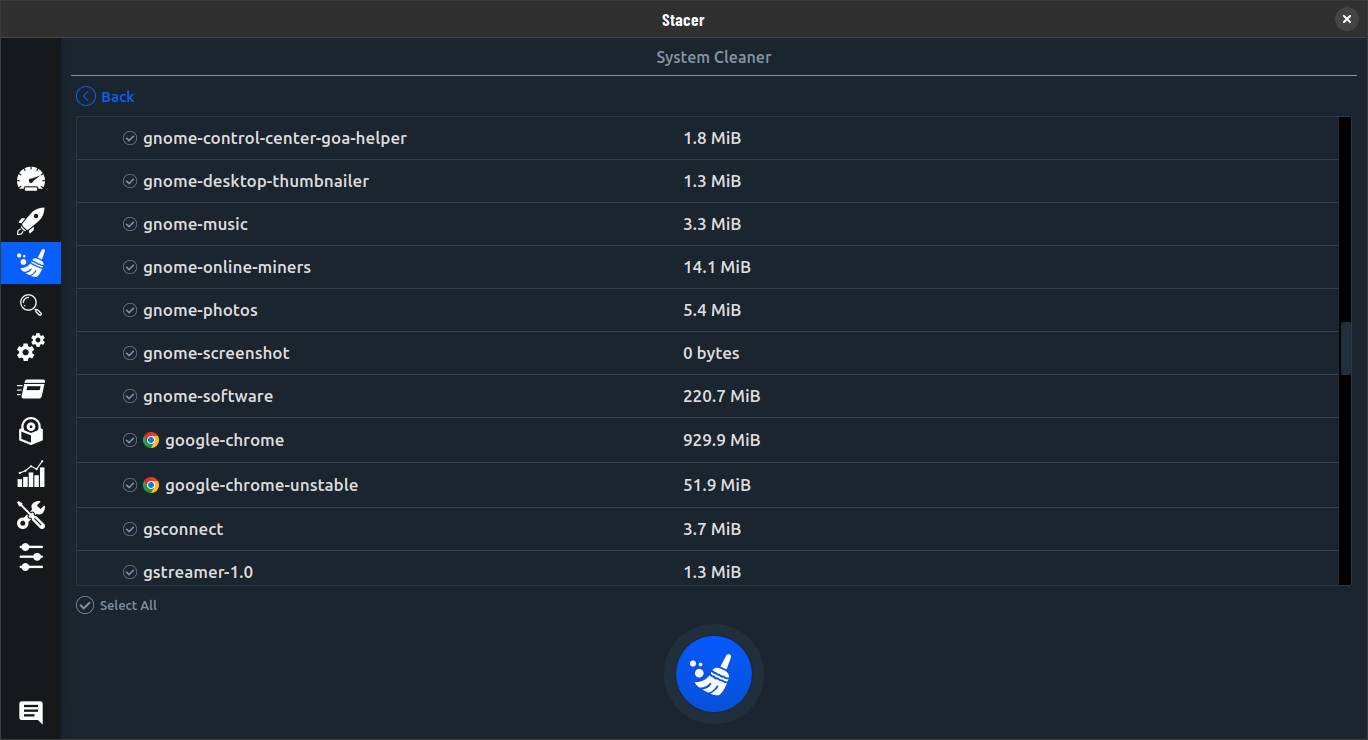Open the Search magnifier sidebar icon
This screenshot has height=740, width=1368.
[x=31, y=305]
